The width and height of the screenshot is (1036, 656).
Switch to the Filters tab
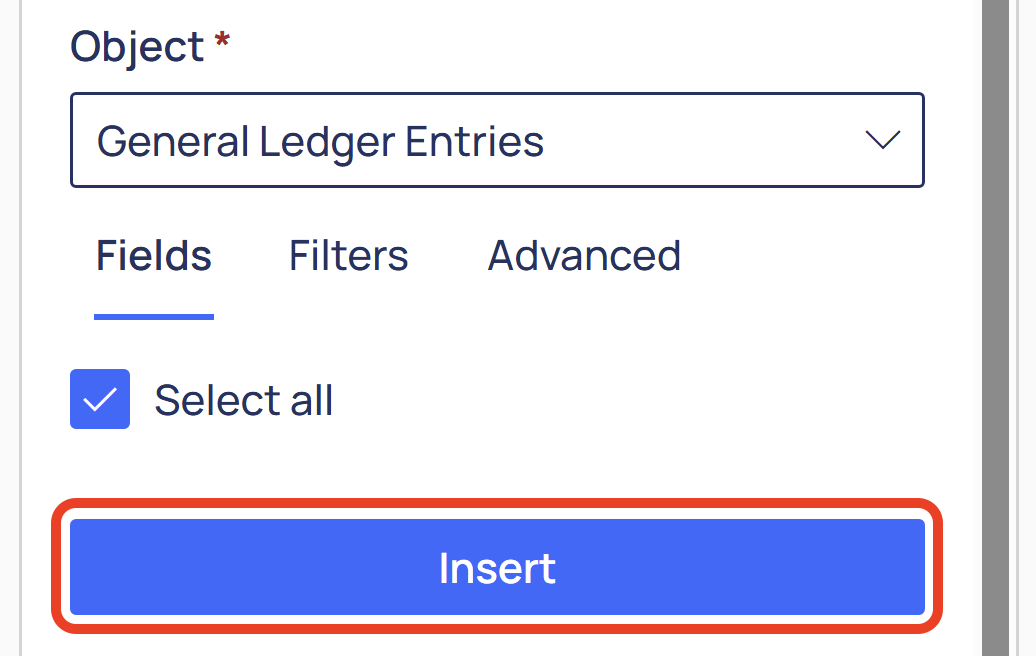(348, 257)
